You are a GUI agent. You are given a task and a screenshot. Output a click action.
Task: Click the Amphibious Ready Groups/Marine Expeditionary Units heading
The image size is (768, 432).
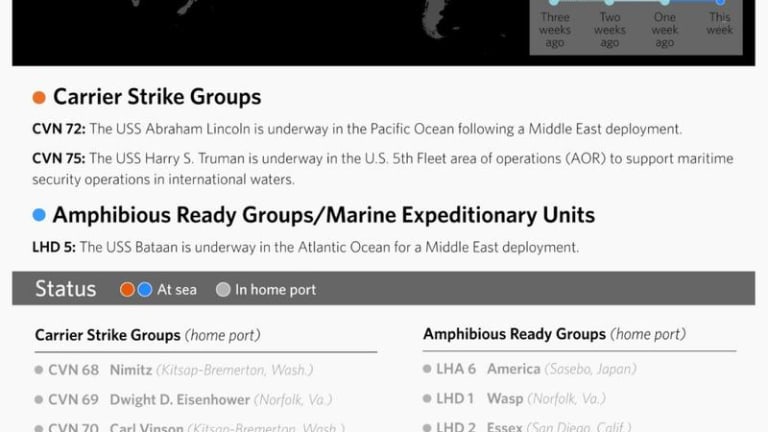point(324,215)
